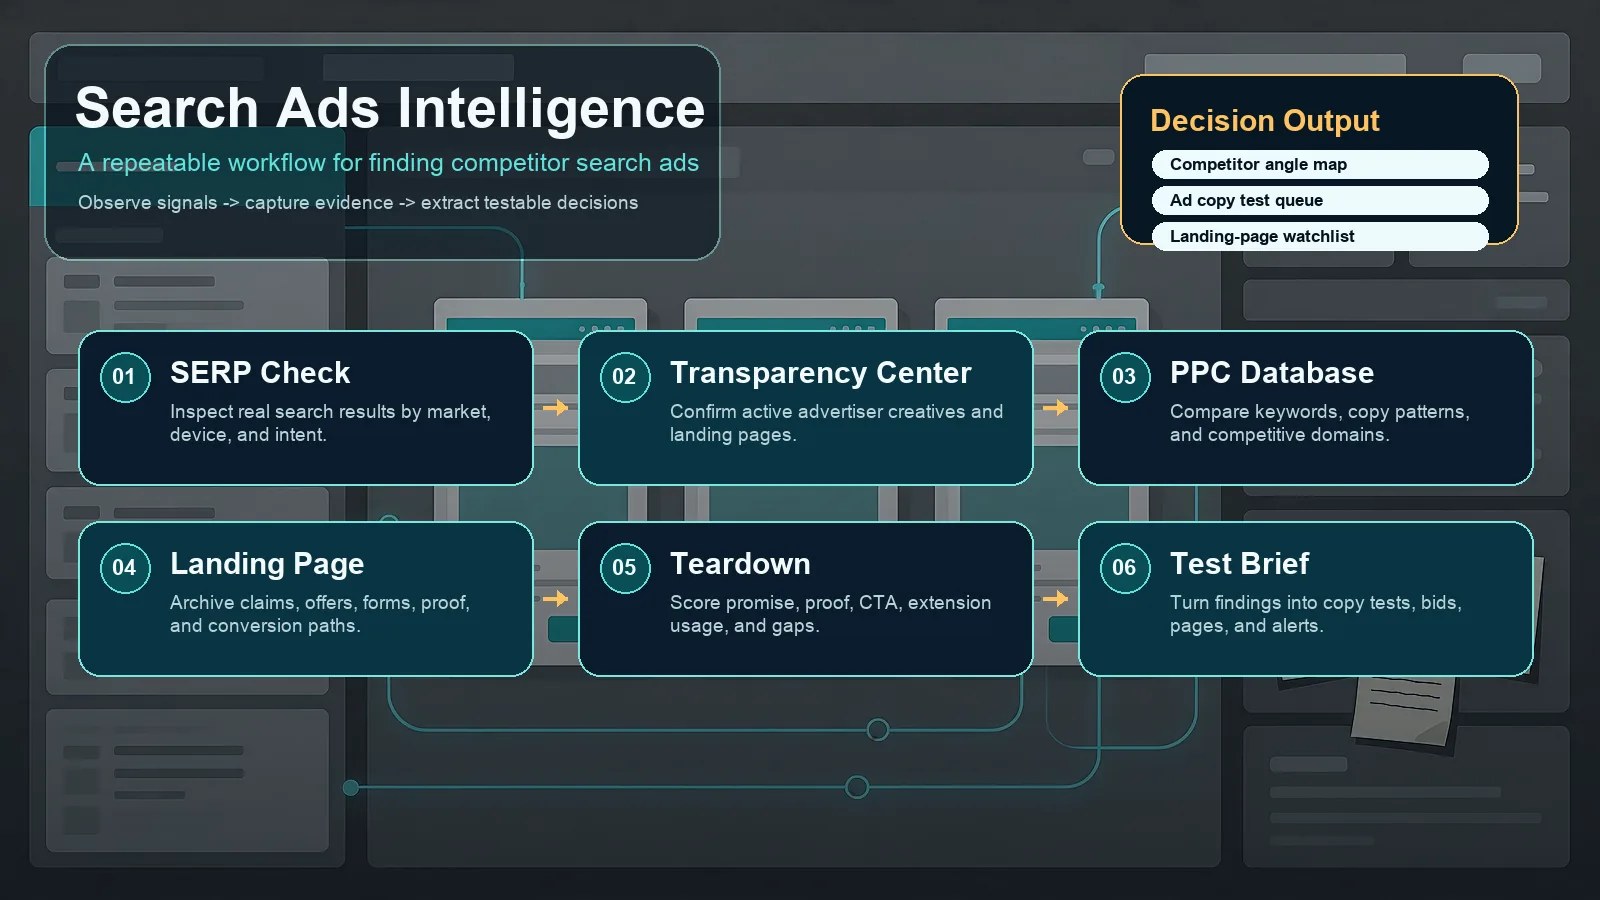Click the Search Ads Intelligence title
Image resolution: width=1600 pixels, height=900 pixels.
click(x=390, y=108)
